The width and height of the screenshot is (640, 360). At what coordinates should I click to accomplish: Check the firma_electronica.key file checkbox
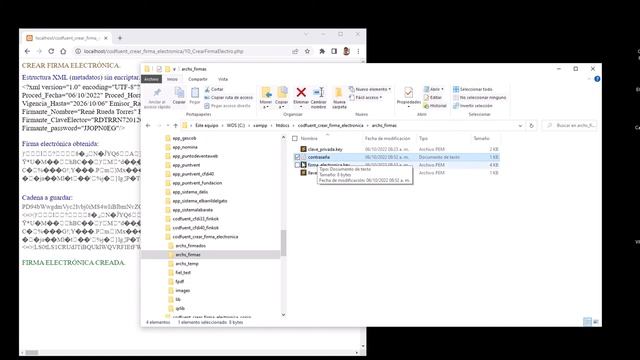[x=297, y=165]
